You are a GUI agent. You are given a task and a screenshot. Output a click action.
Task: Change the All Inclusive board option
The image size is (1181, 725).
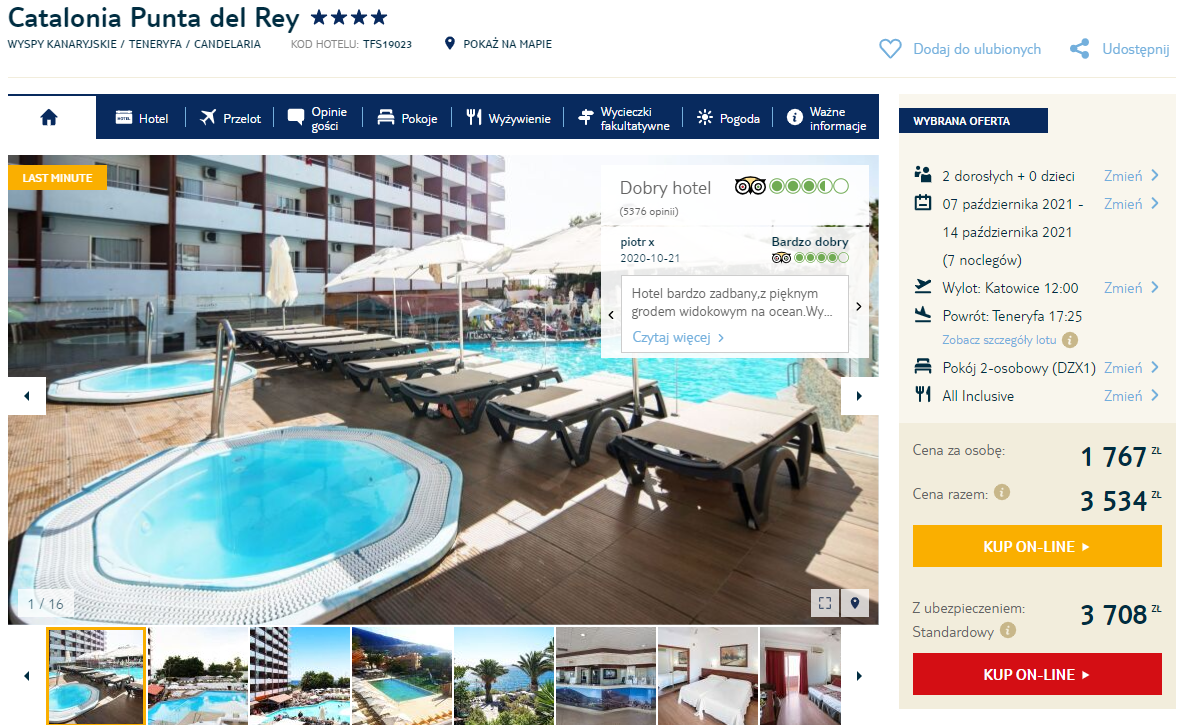click(x=1131, y=396)
